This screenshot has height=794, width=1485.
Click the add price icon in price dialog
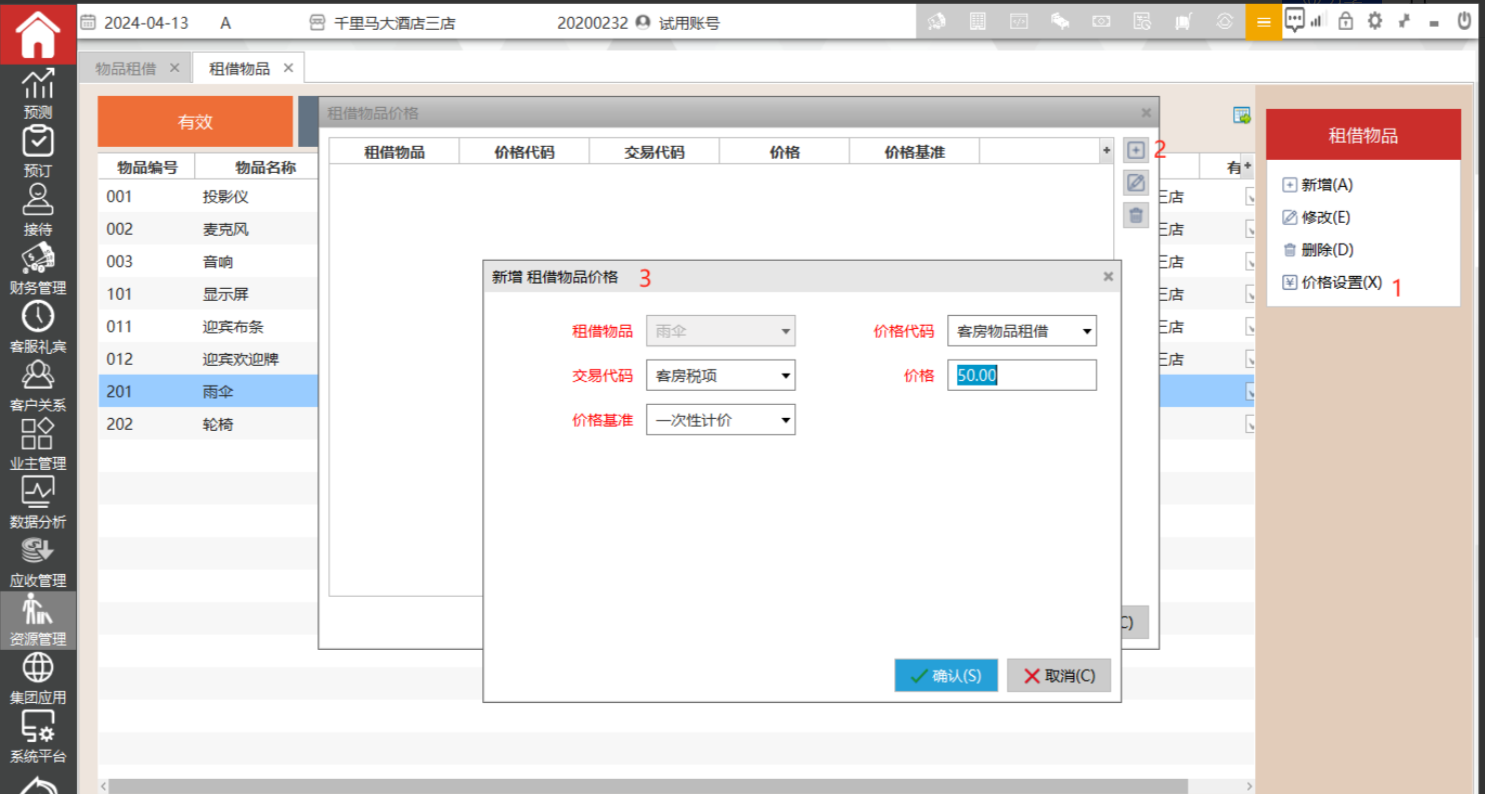point(1135,151)
